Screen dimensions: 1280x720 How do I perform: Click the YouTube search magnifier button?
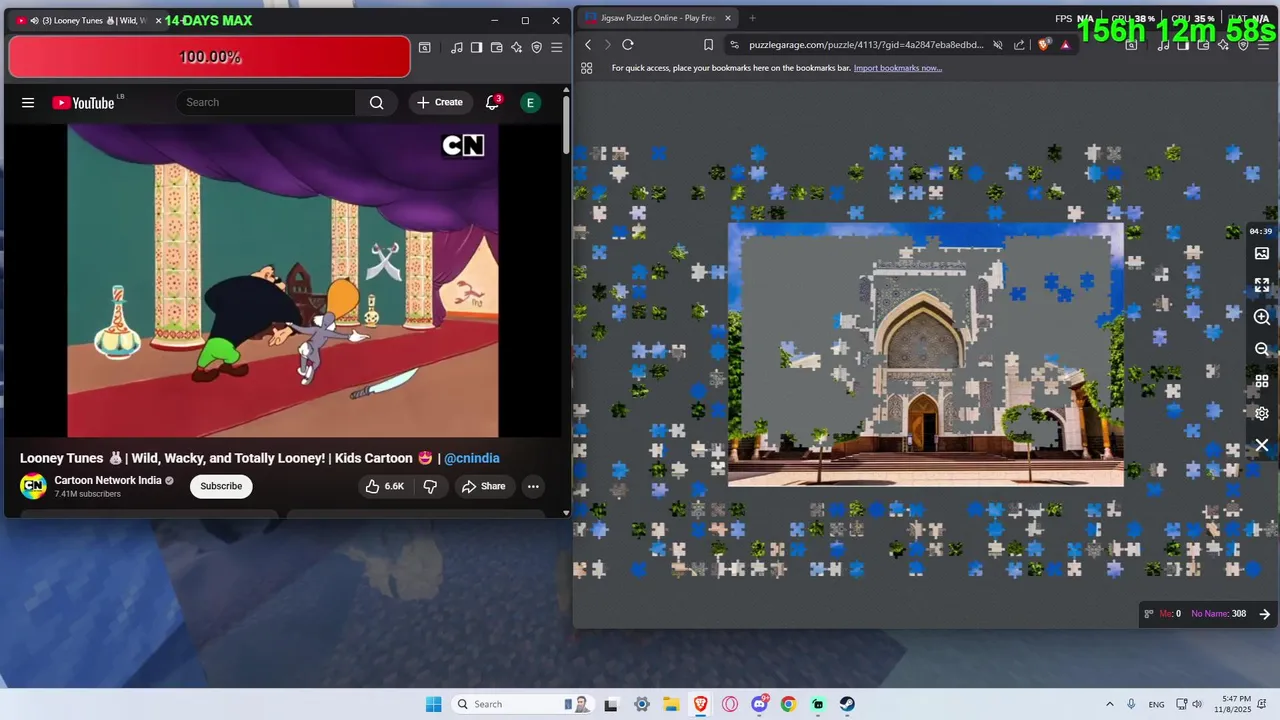(376, 102)
